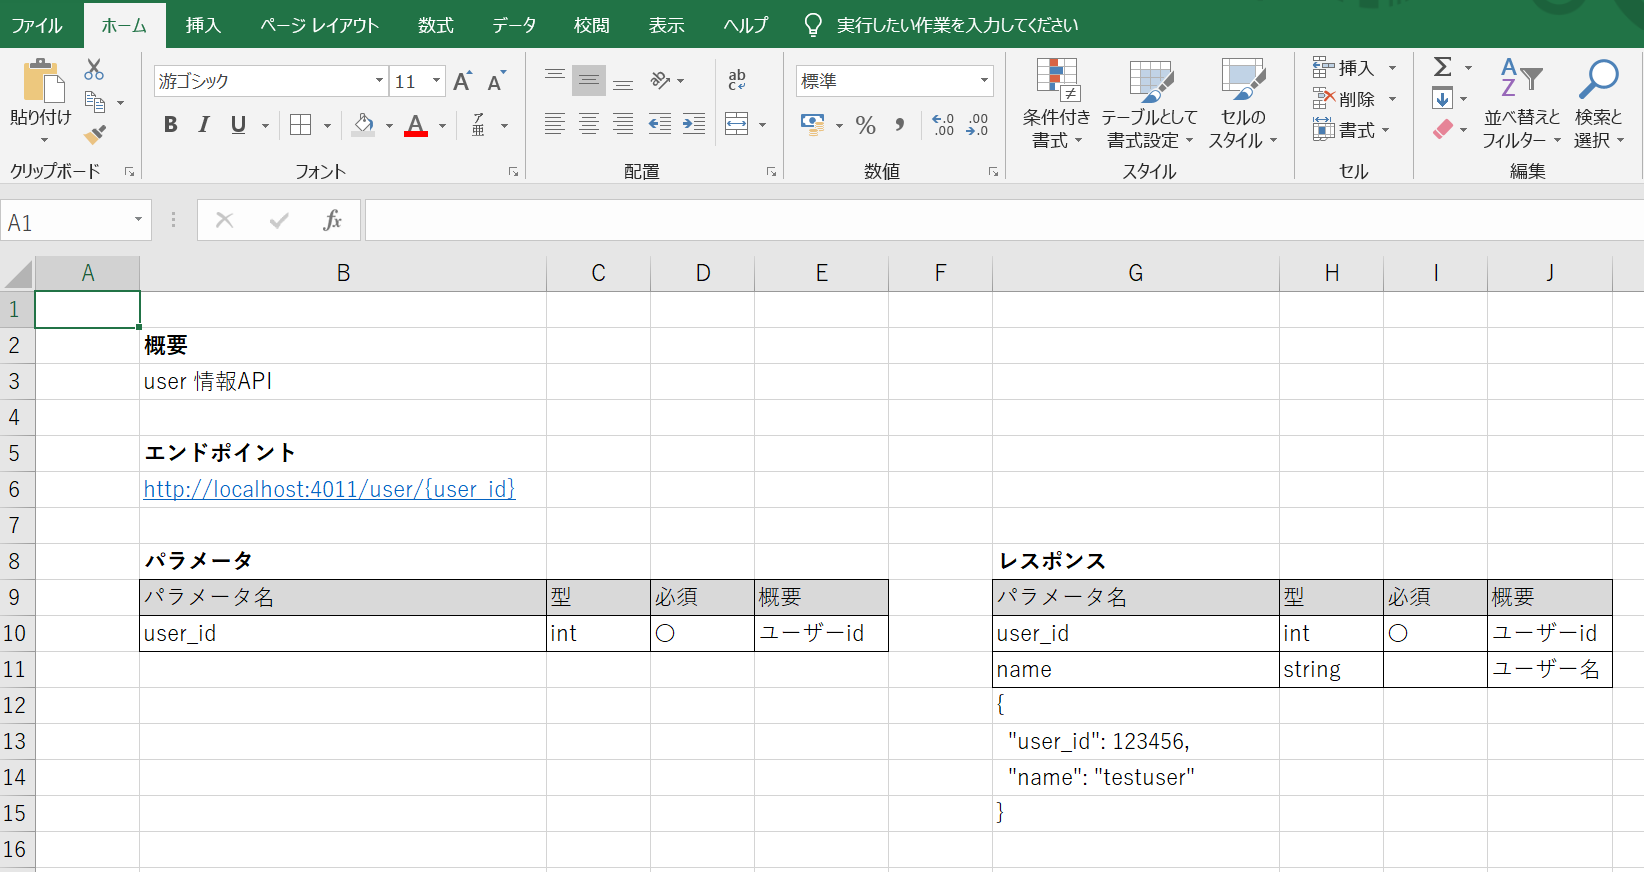The image size is (1644, 872).
Task: Switch to the 挿入 ribbon tab
Action: tap(203, 25)
